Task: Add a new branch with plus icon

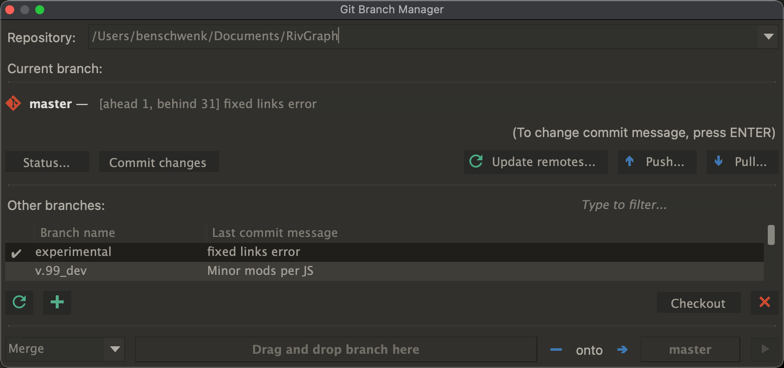Action: (x=57, y=302)
